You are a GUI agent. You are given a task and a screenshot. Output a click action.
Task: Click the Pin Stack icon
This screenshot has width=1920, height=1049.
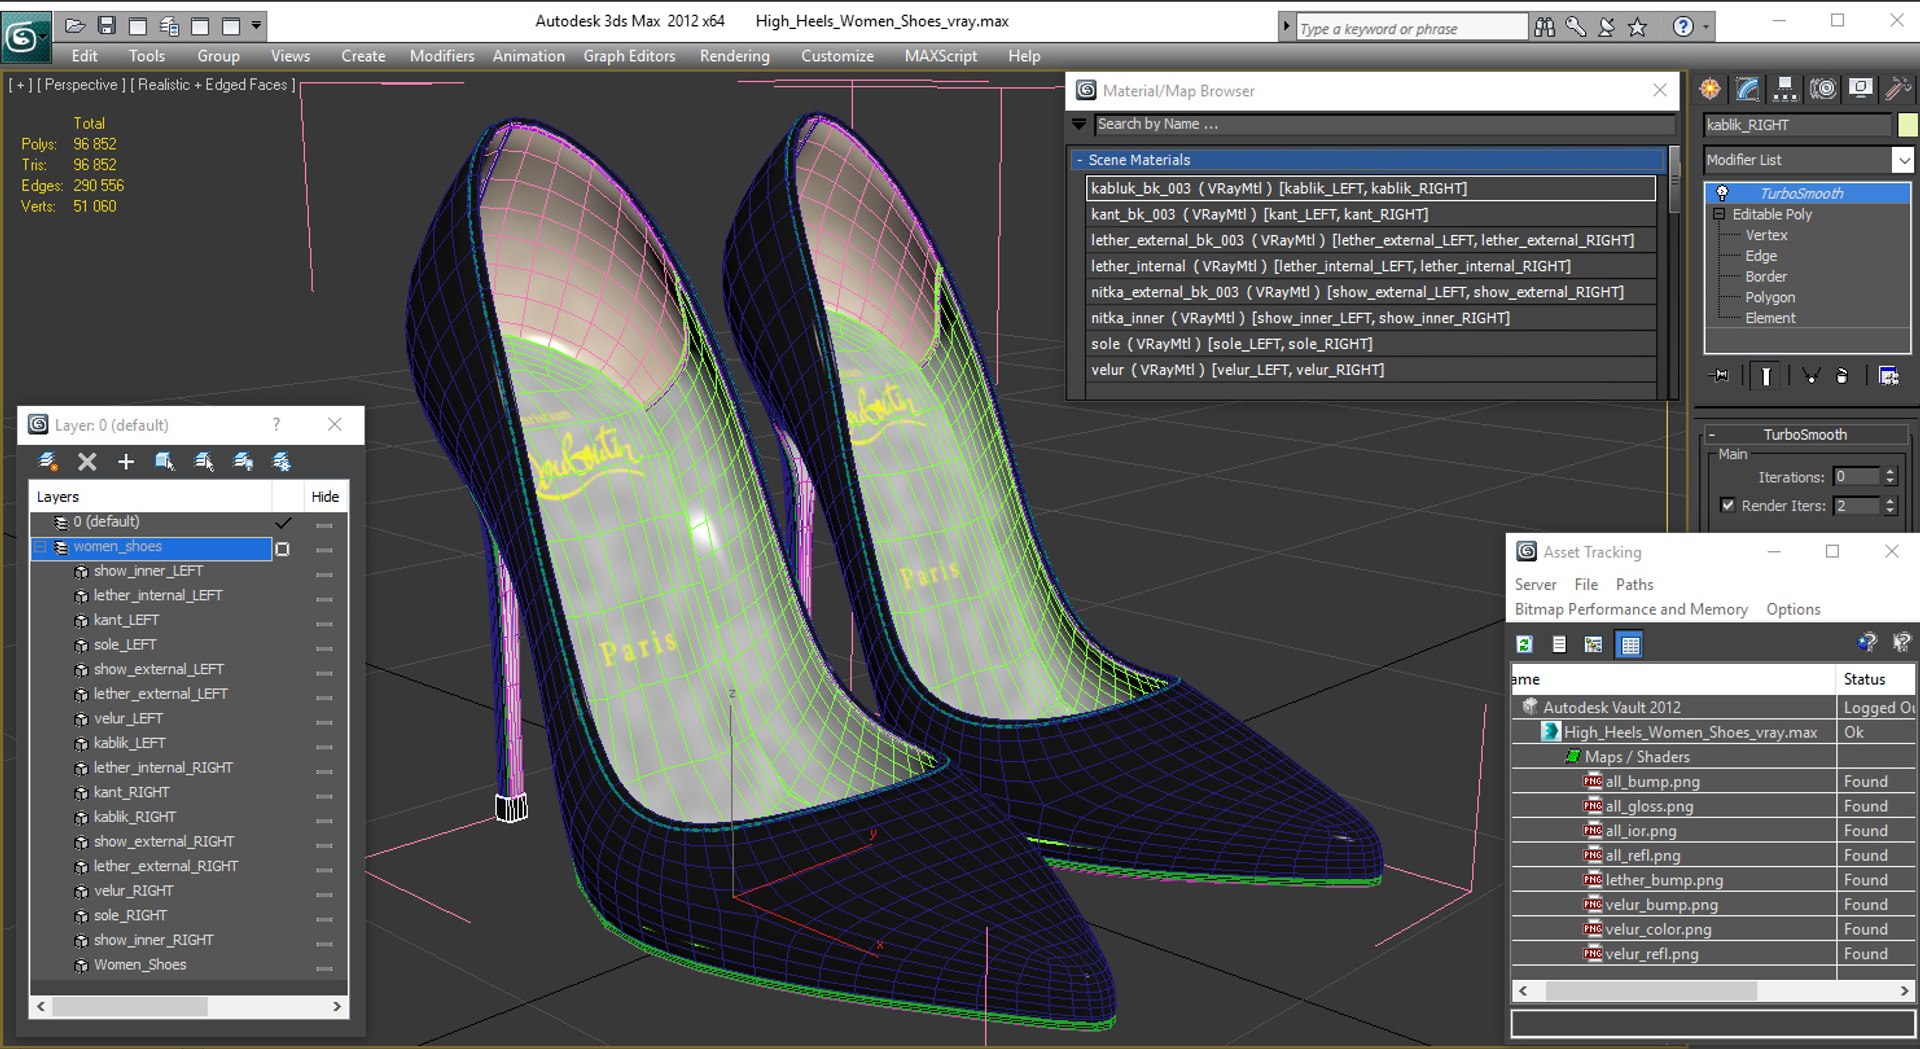tap(1721, 376)
